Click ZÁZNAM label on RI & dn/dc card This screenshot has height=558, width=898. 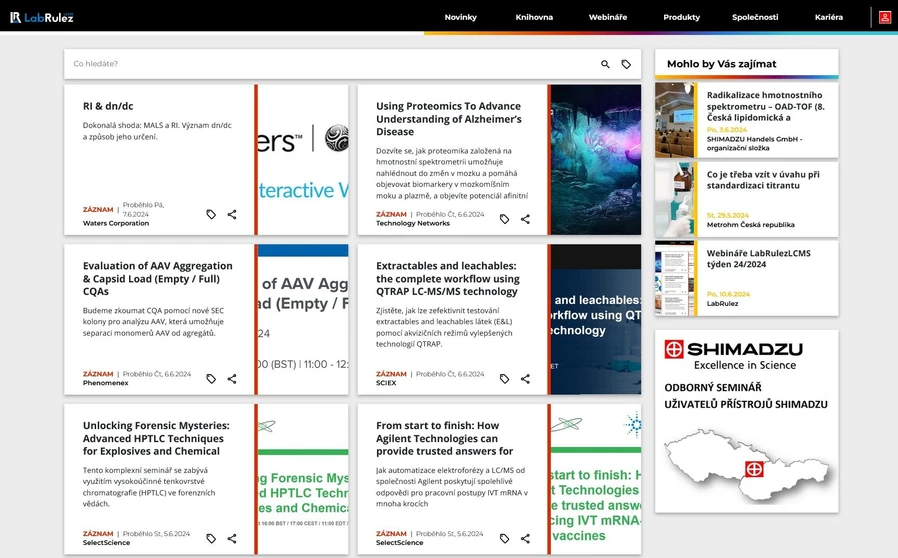point(98,210)
